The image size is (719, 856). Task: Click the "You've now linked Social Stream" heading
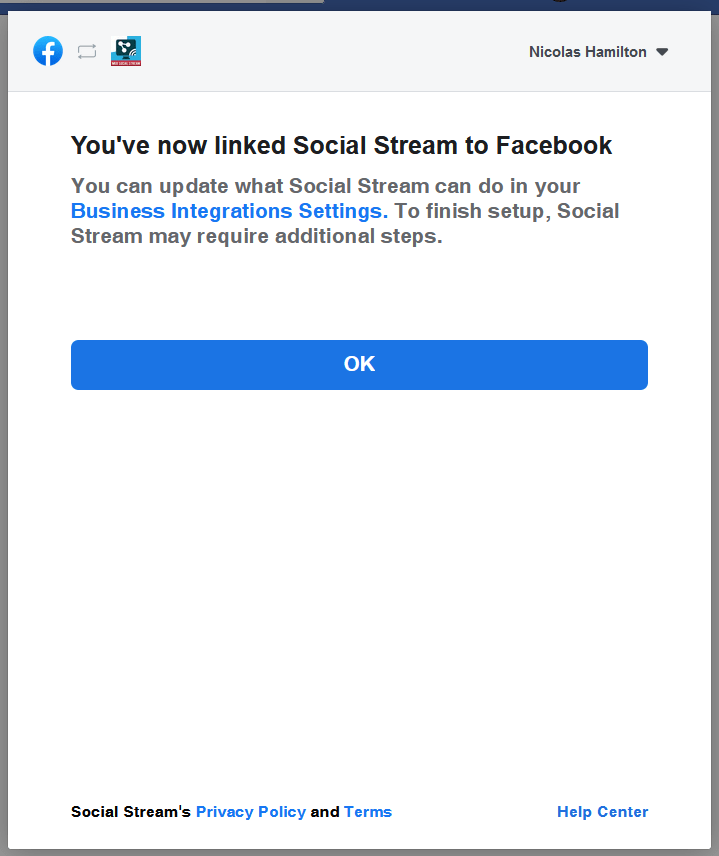pos(341,146)
